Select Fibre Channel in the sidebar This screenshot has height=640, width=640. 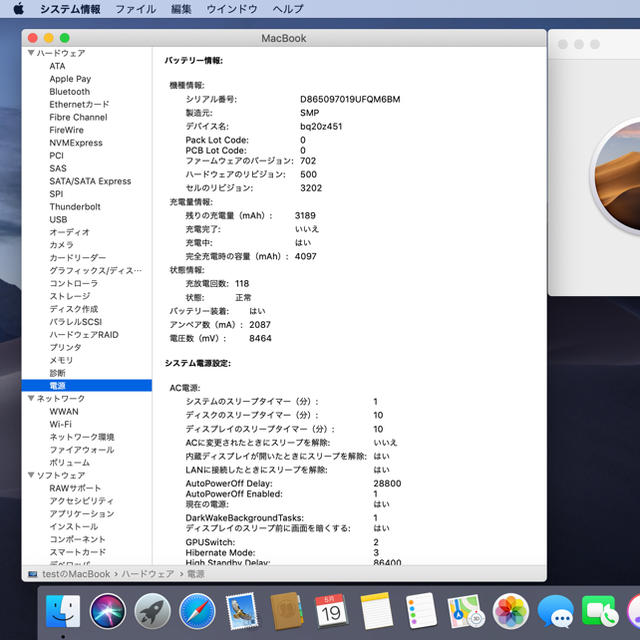pyautogui.click(x=78, y=117)
